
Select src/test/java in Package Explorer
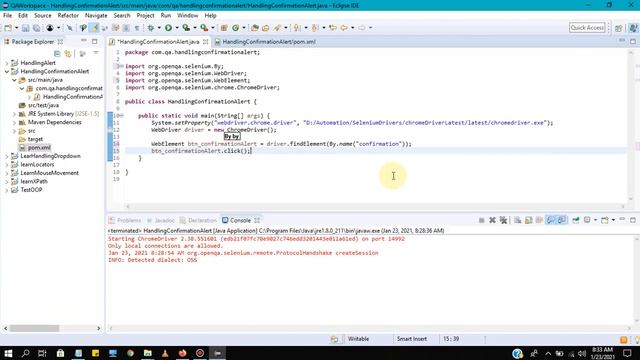(x=43, y=105)
